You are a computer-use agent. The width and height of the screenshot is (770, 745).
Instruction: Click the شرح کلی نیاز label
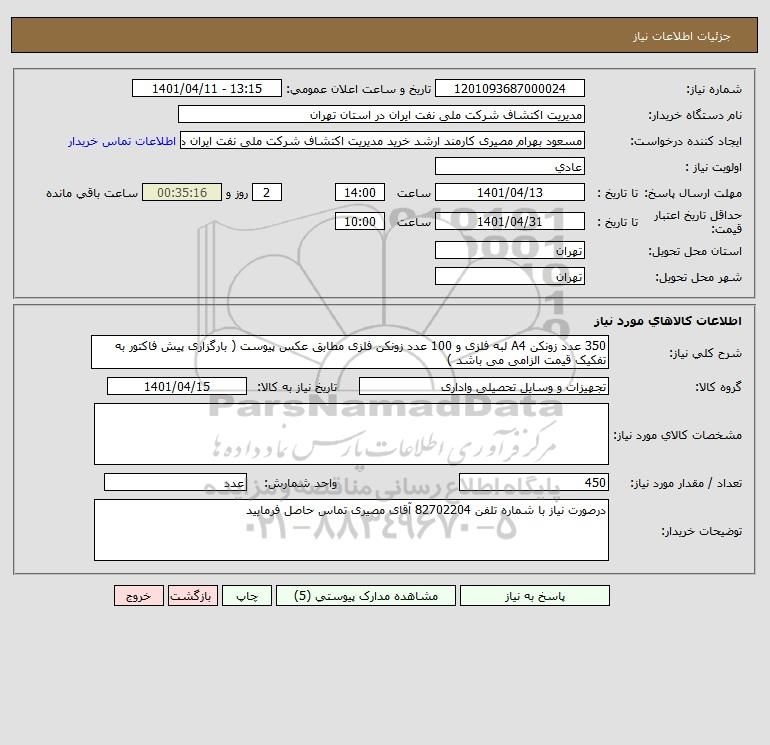click(706, 354)
